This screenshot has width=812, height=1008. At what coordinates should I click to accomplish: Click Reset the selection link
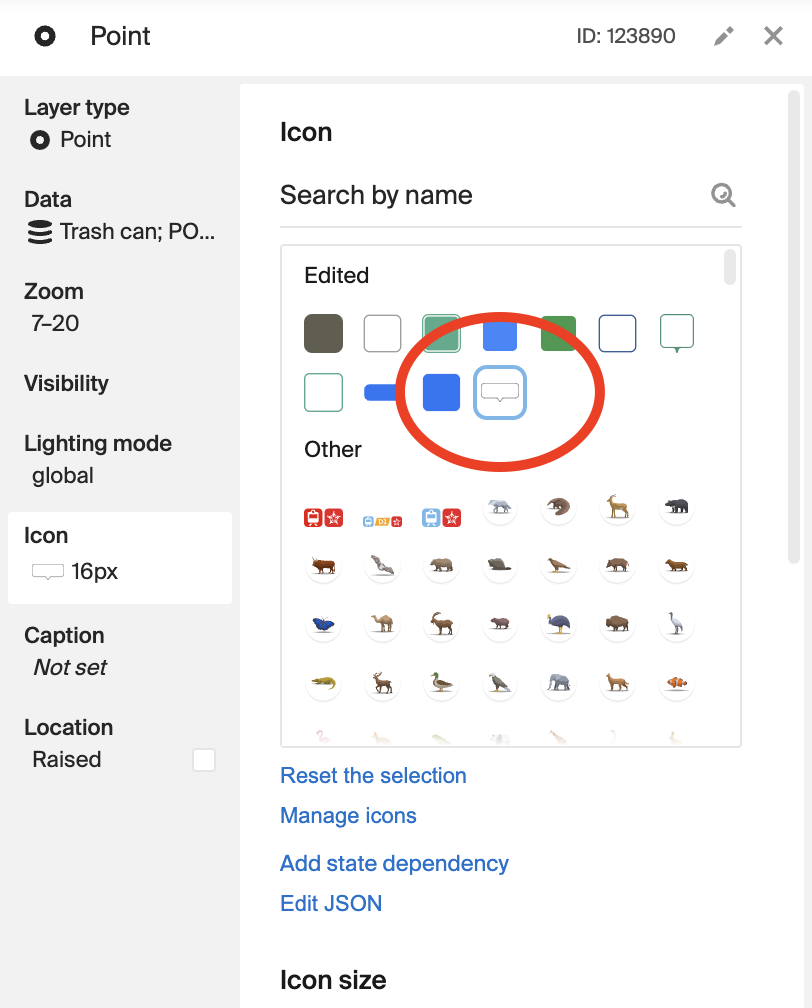coord(373,775)
